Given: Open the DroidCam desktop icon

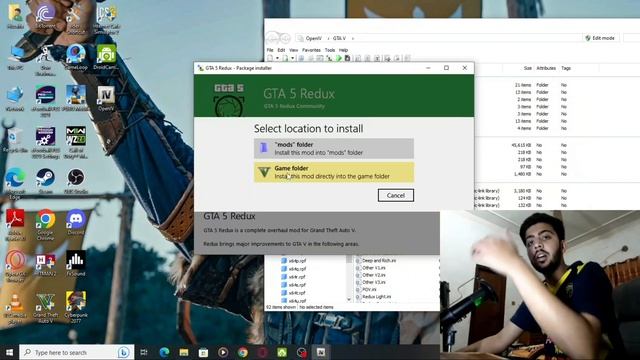Looking at the screenshot, I should point(106,57).
